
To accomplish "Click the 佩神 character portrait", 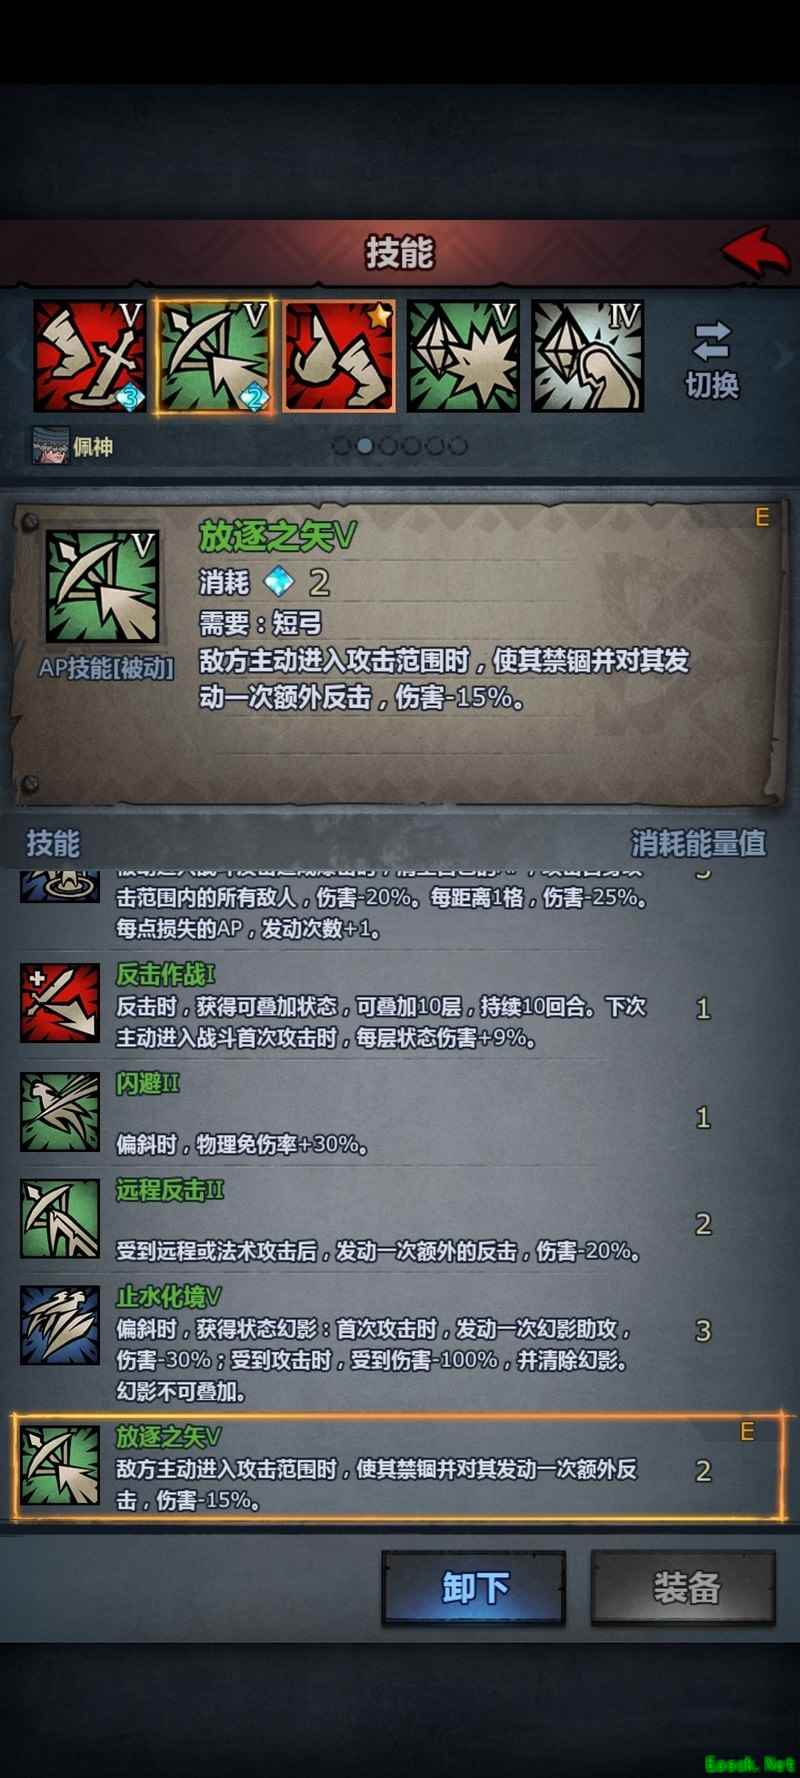I will coord(50,445).
